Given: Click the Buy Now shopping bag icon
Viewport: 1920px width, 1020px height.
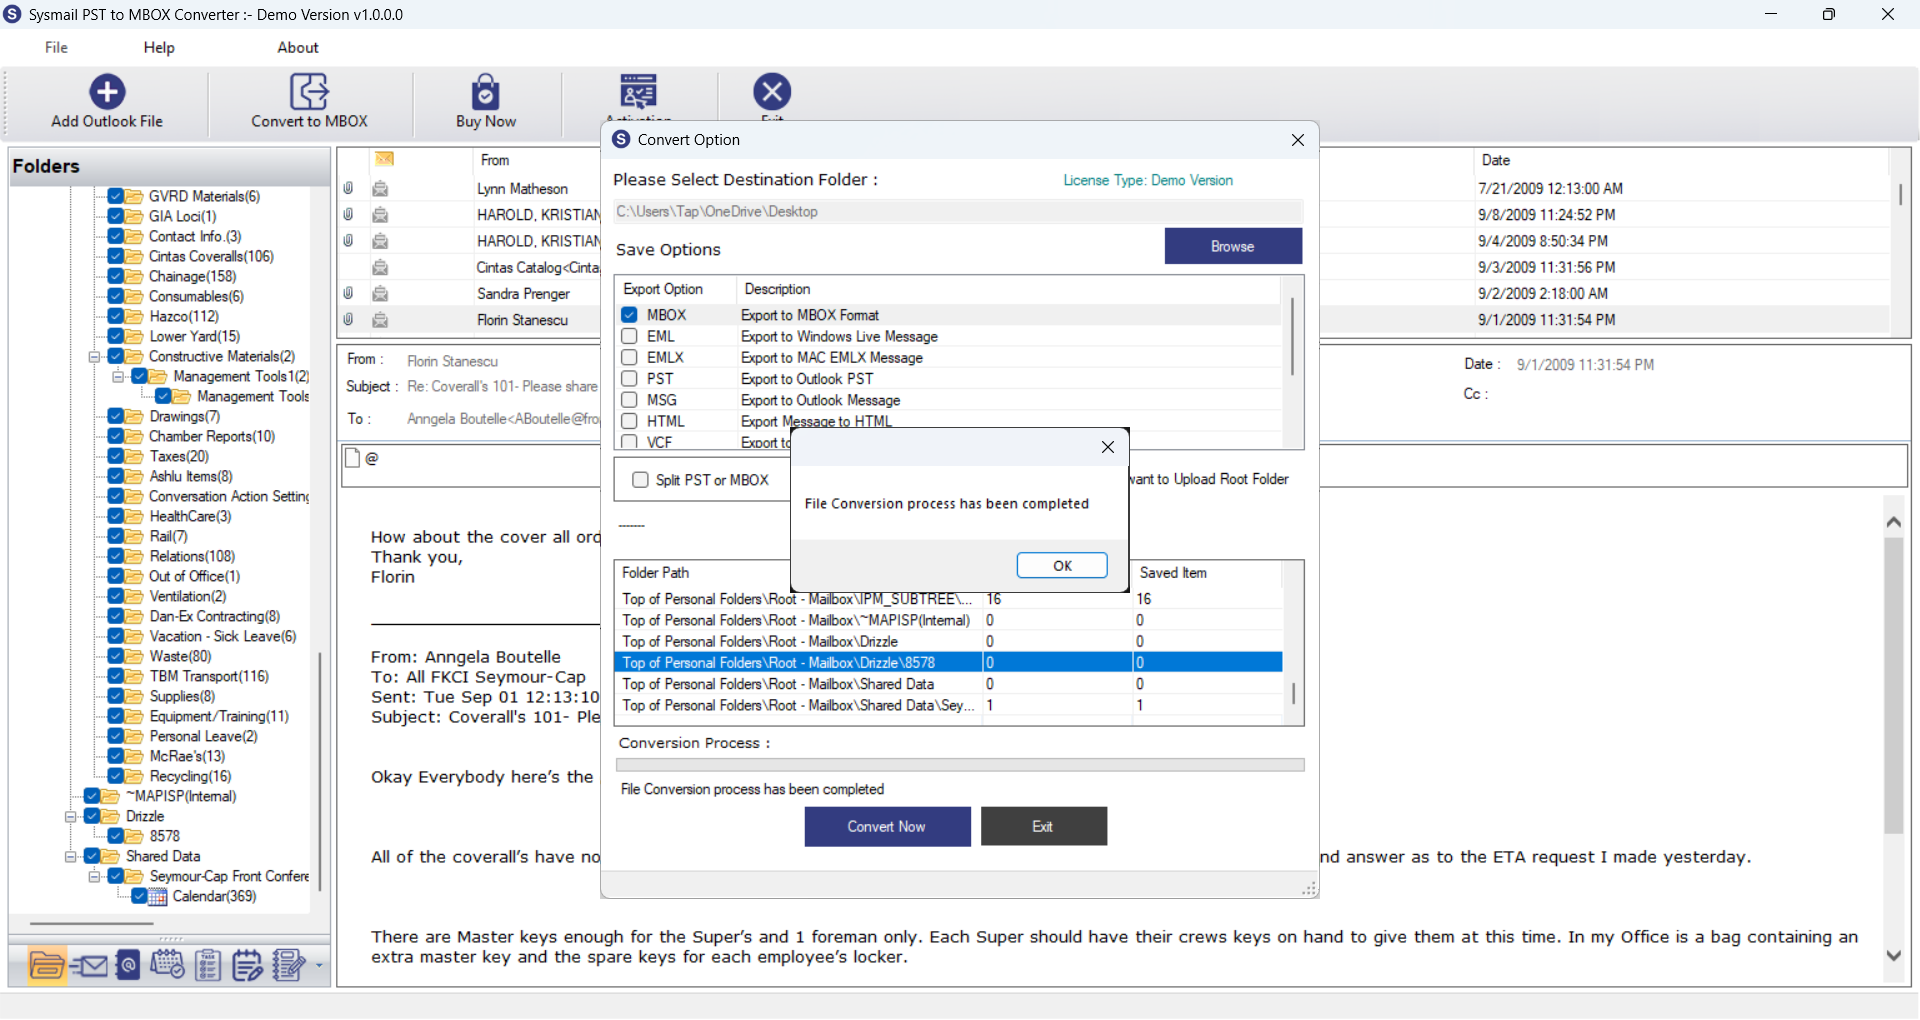Looking at the screenshot, I should click(x=486, y=92).
